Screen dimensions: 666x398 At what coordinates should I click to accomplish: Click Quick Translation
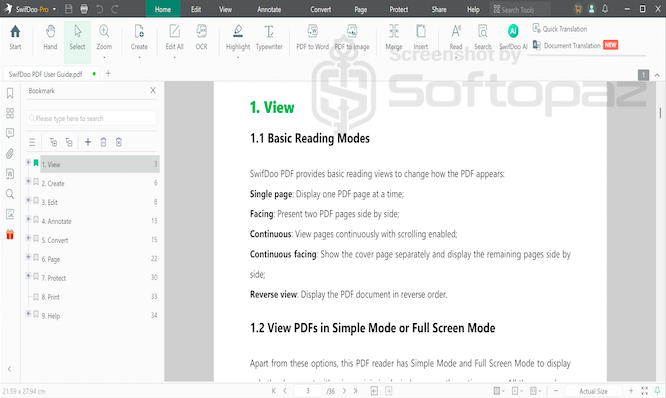(x=560, y=29)
